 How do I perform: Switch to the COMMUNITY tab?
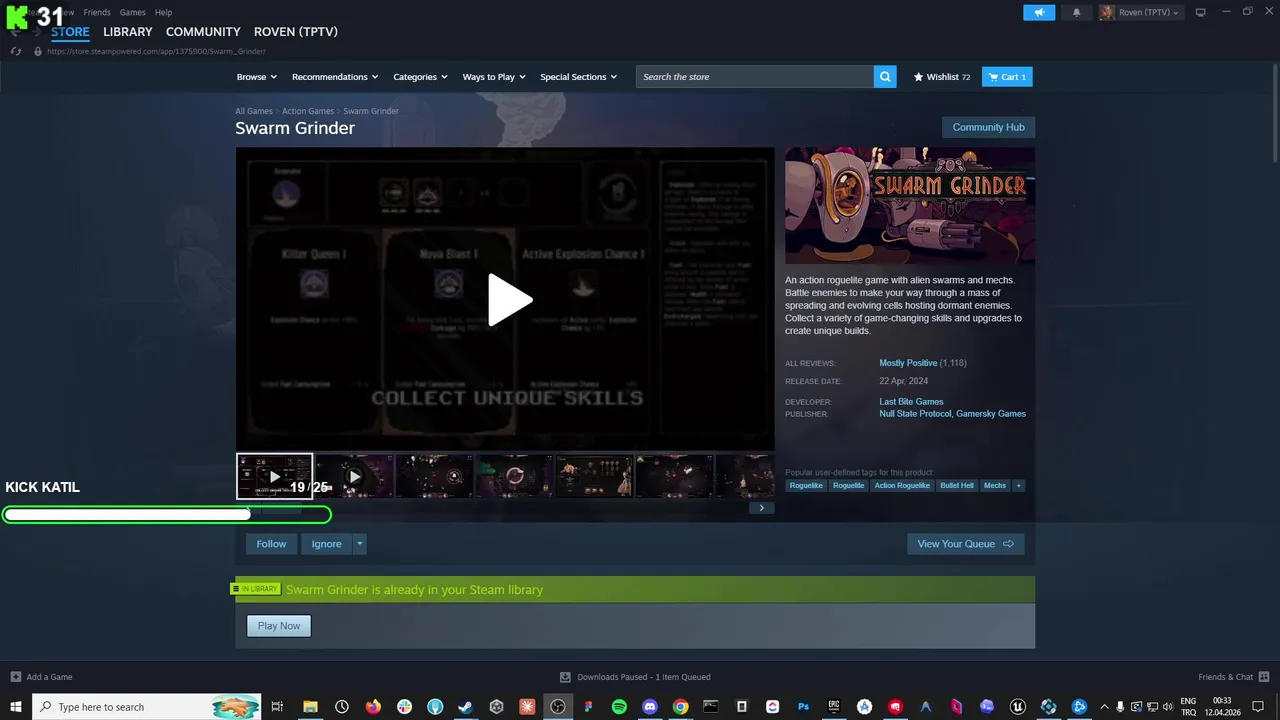(x=203, y=32)
